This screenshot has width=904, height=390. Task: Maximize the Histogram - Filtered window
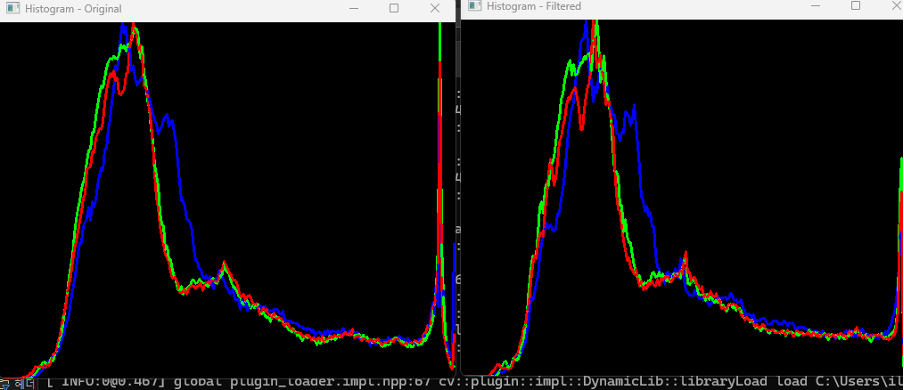[856, 5]
